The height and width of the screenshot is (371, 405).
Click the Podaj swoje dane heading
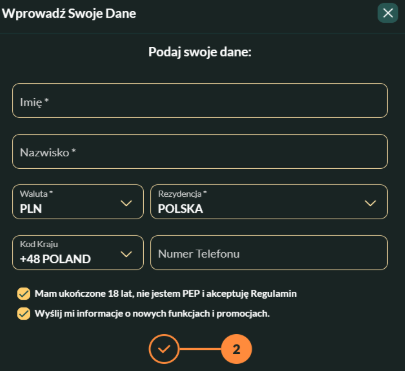coord(200,52)
